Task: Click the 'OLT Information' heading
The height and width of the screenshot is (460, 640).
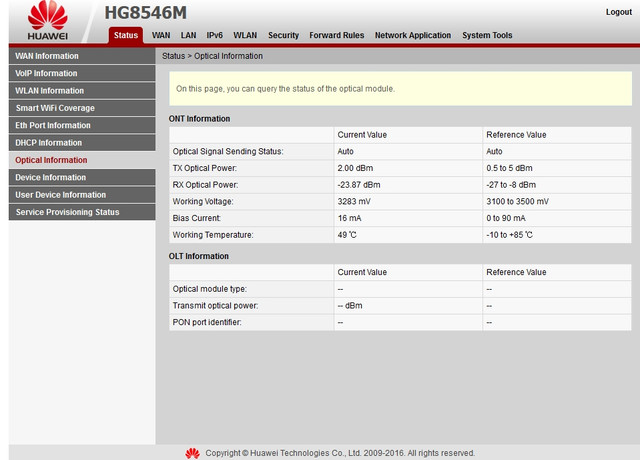Action: 198,256
